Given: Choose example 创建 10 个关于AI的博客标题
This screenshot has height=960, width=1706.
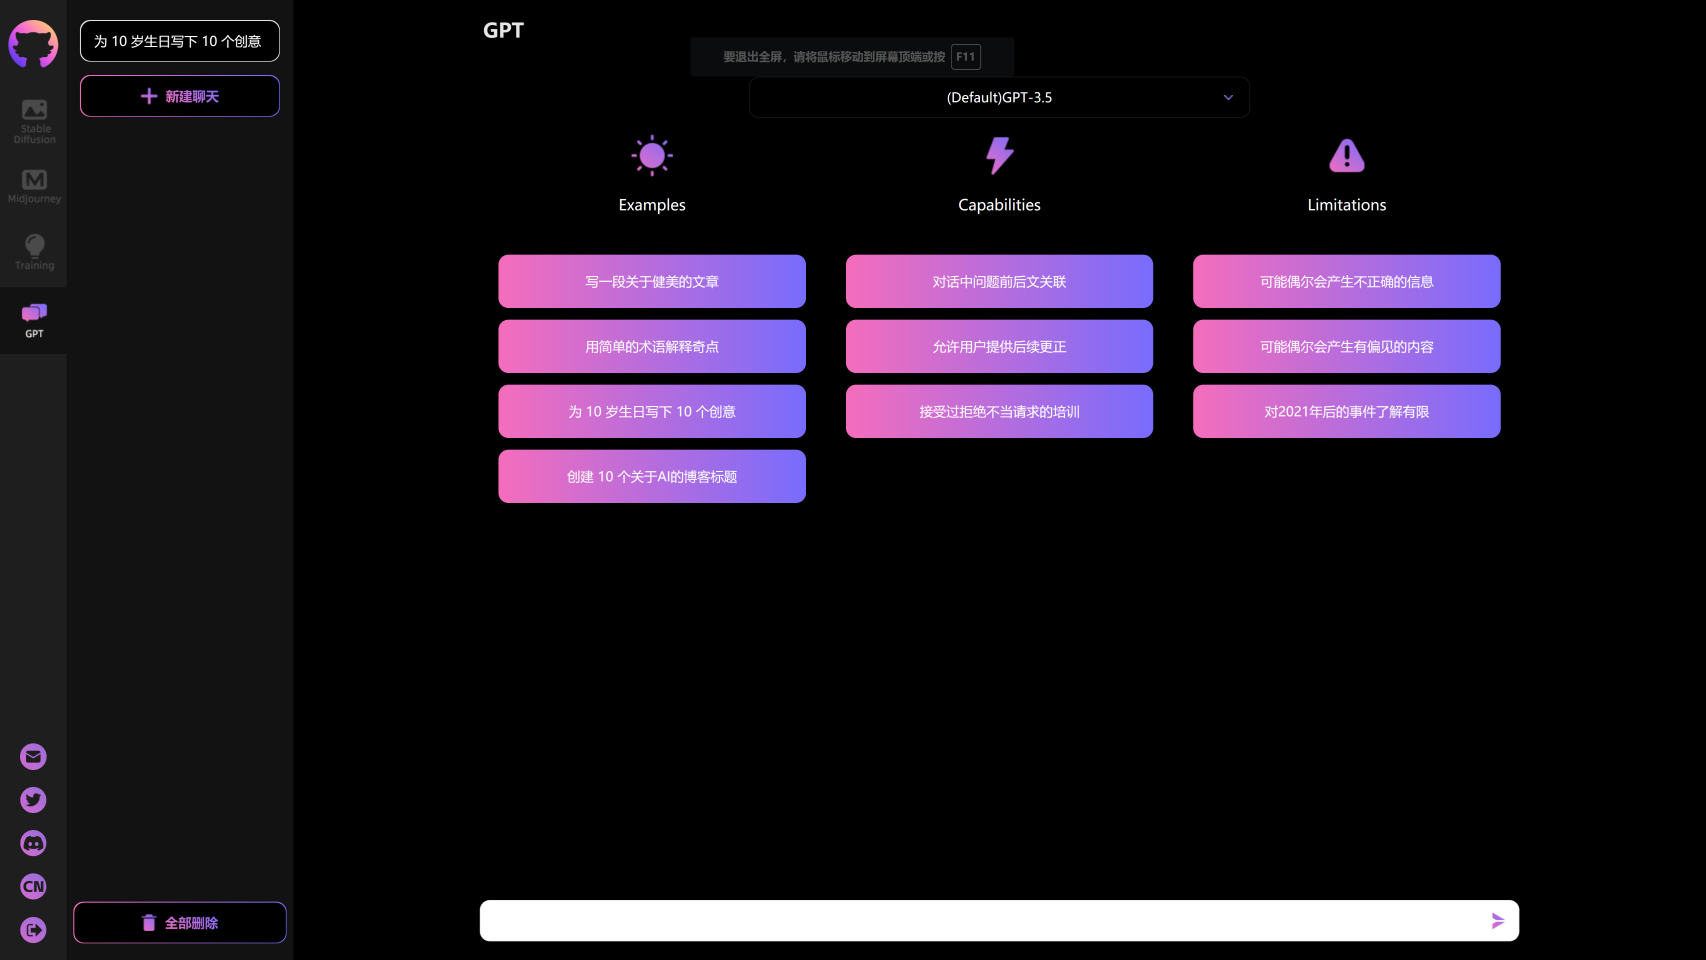Looking at the screenshot, I should tap(652, 476).
